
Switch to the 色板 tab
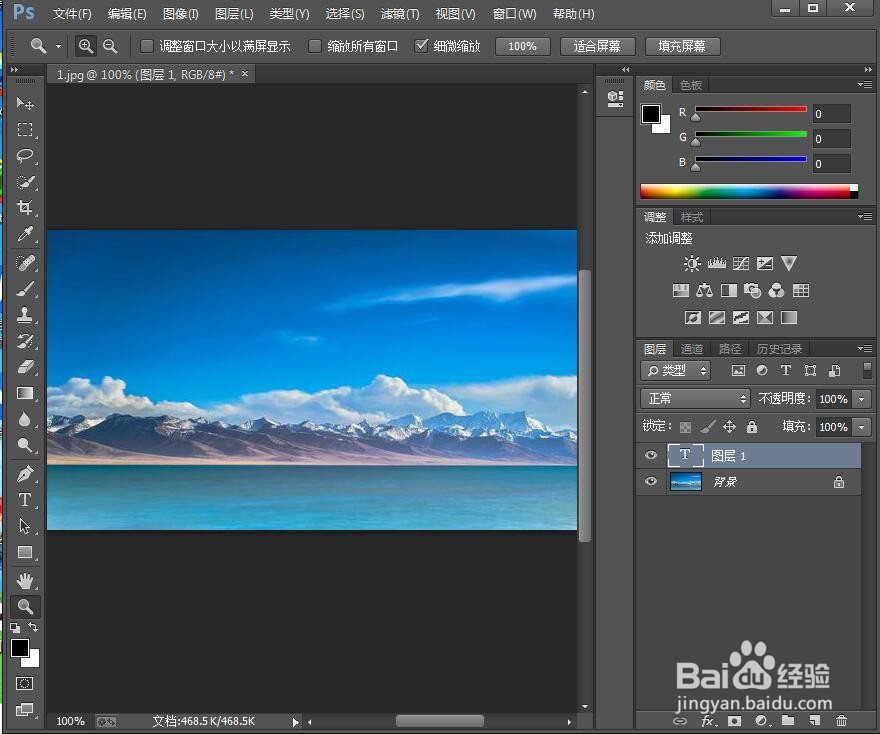click(x=691, y=85)
